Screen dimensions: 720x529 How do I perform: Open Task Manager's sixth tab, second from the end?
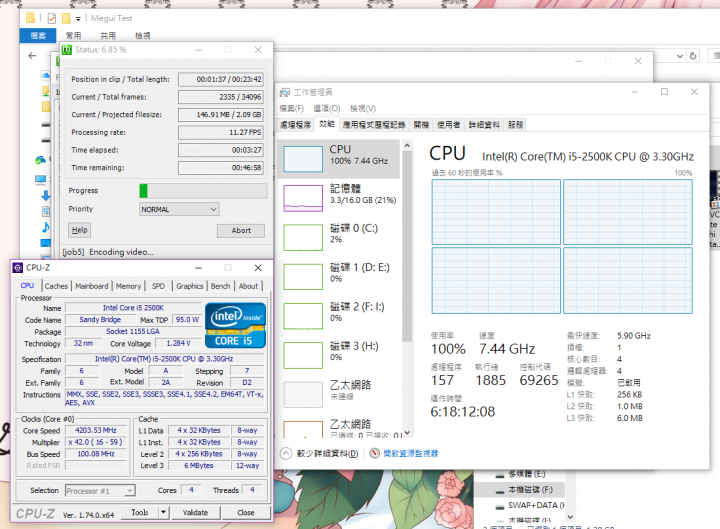tap(484, 125)
